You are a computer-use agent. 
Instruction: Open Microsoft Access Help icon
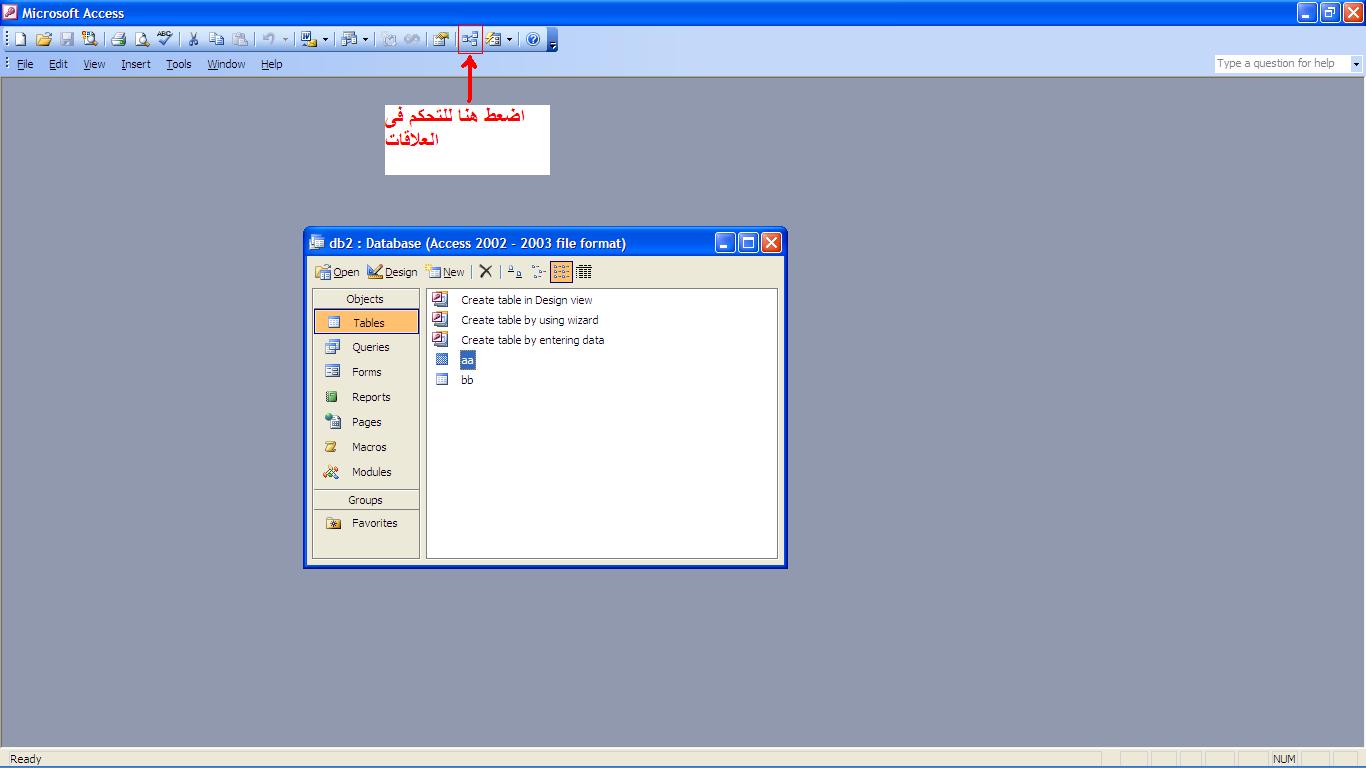[x=533, y=39]
